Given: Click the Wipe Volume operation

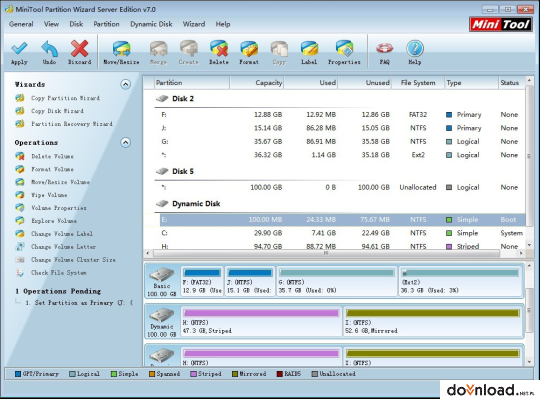Looking at the screenshot, I should 49,195.
